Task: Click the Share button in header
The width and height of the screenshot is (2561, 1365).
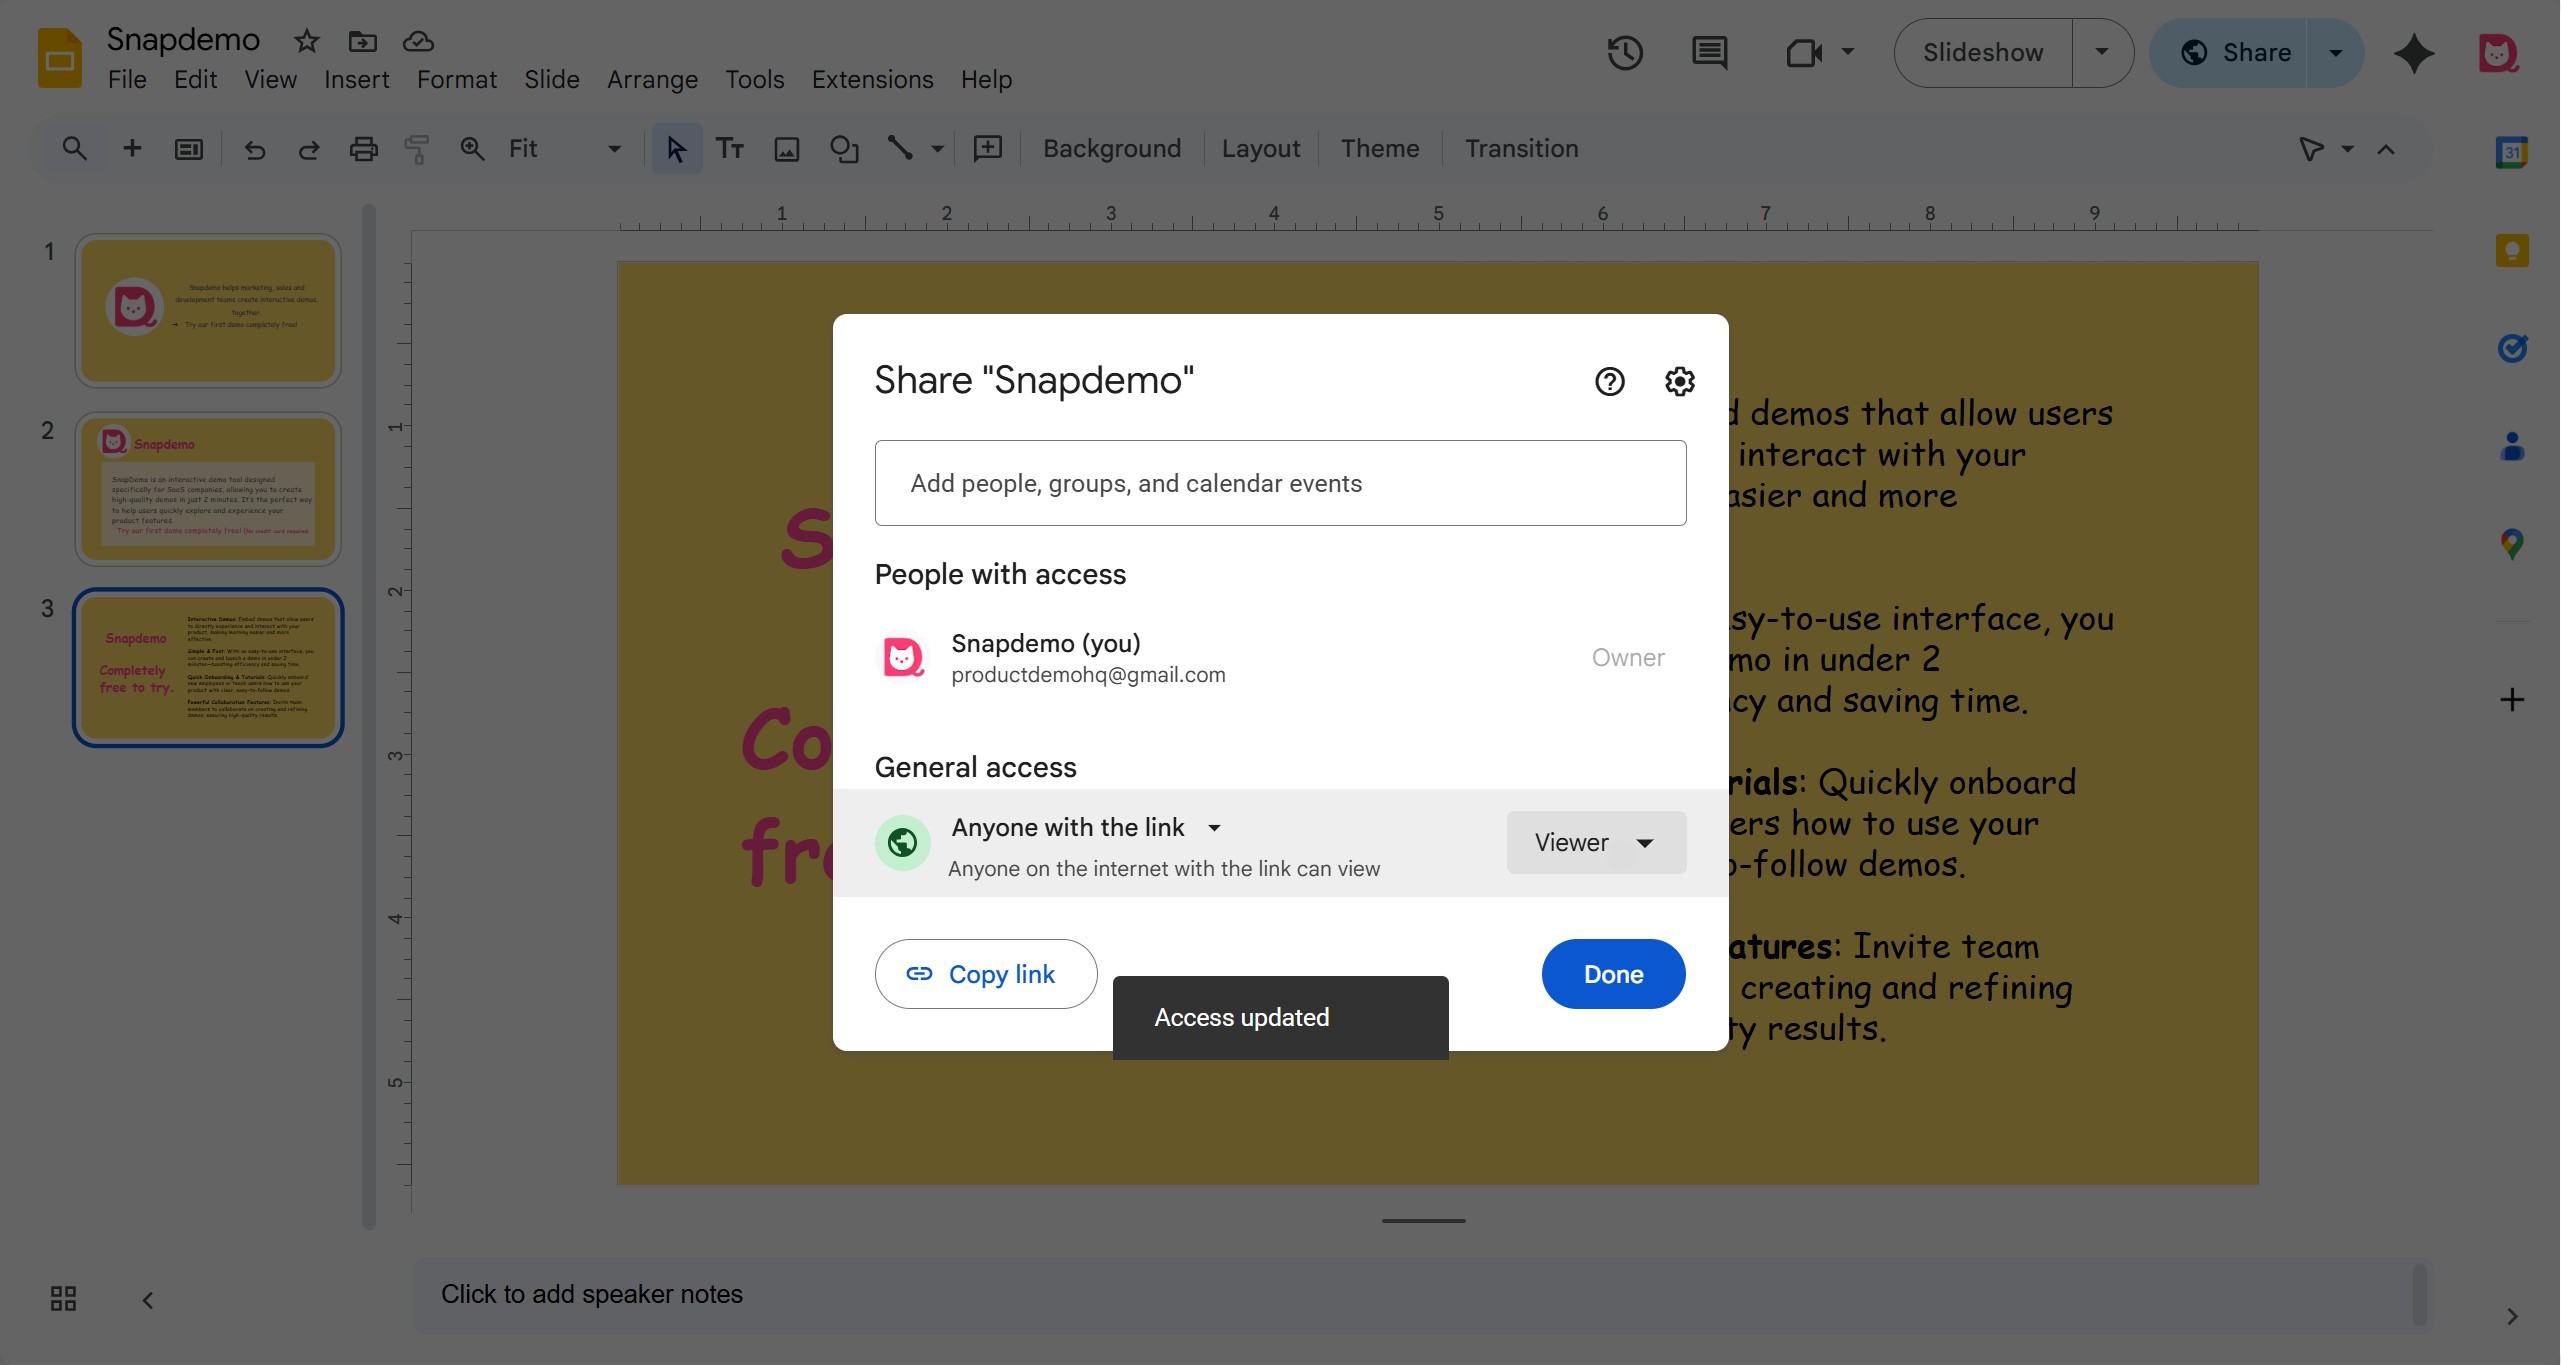Action: 2236,52
